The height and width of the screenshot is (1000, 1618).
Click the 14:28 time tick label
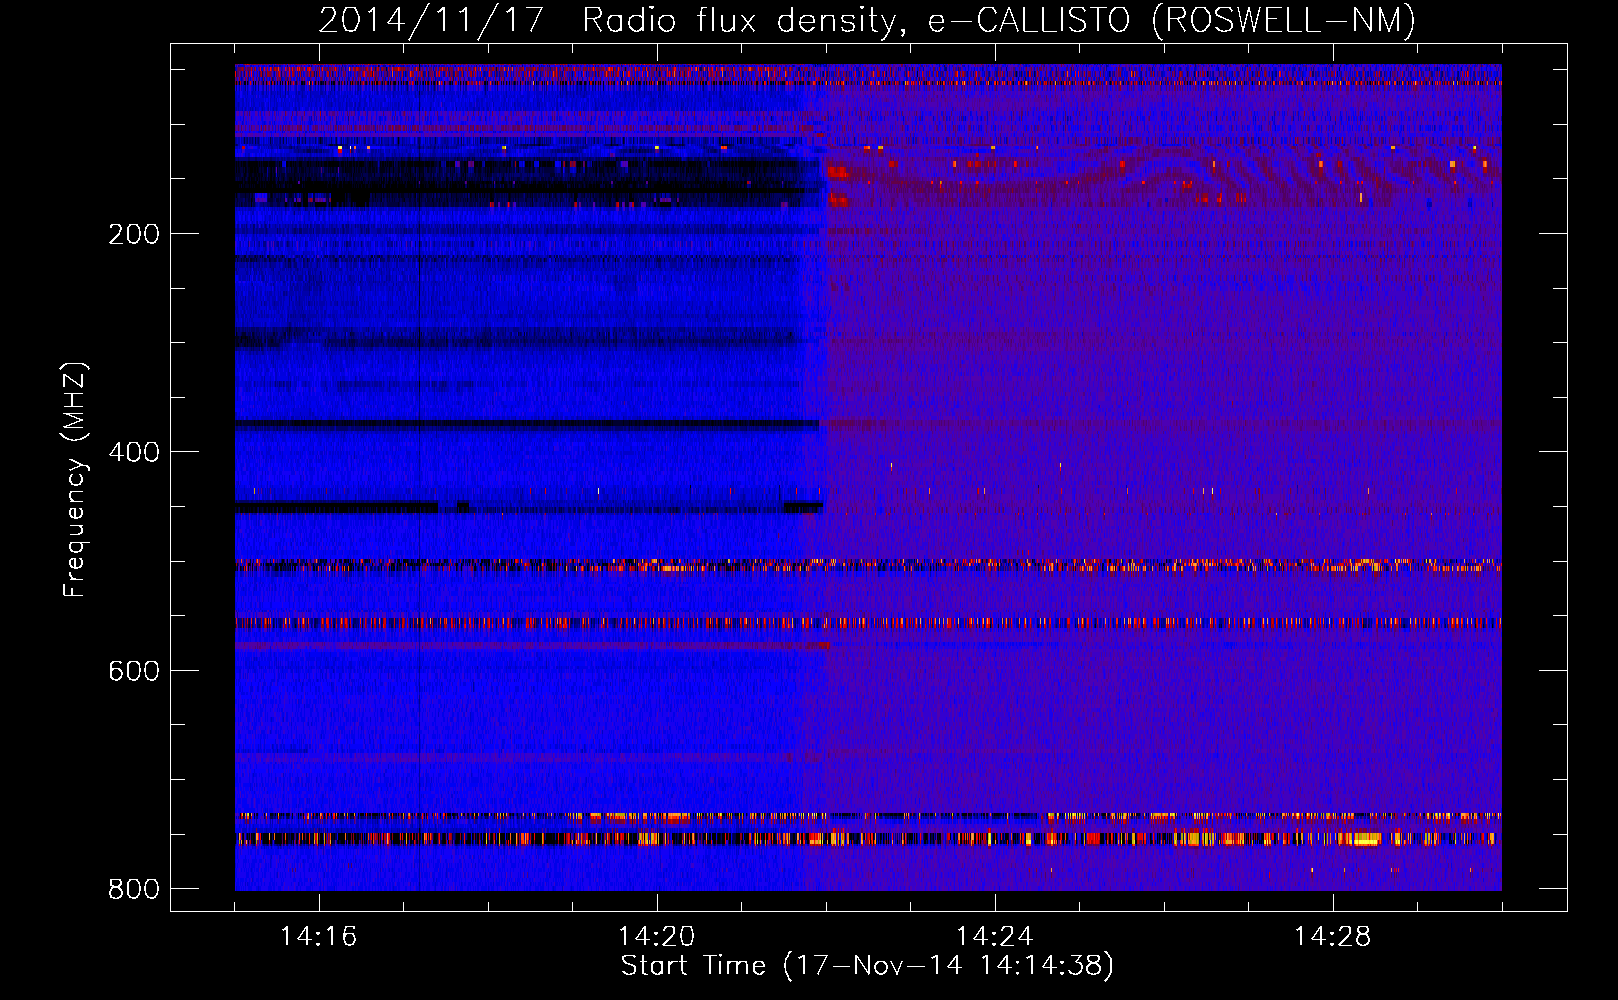(x=1333, y=937)
